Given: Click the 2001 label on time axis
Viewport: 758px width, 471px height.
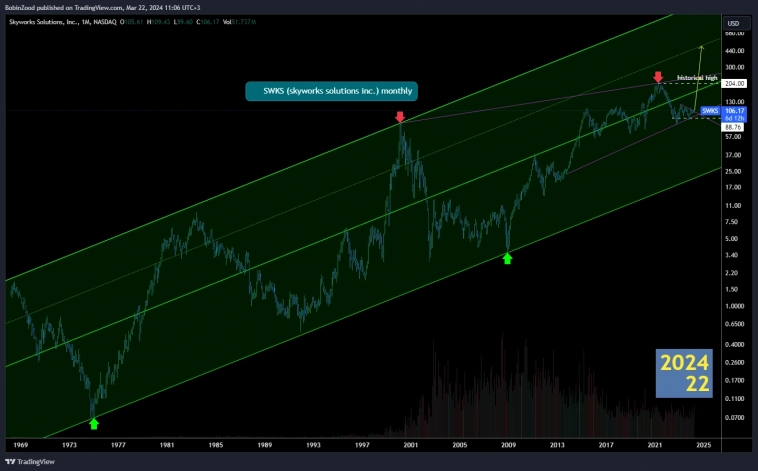Looking at the screenshot, I should 411,445.
